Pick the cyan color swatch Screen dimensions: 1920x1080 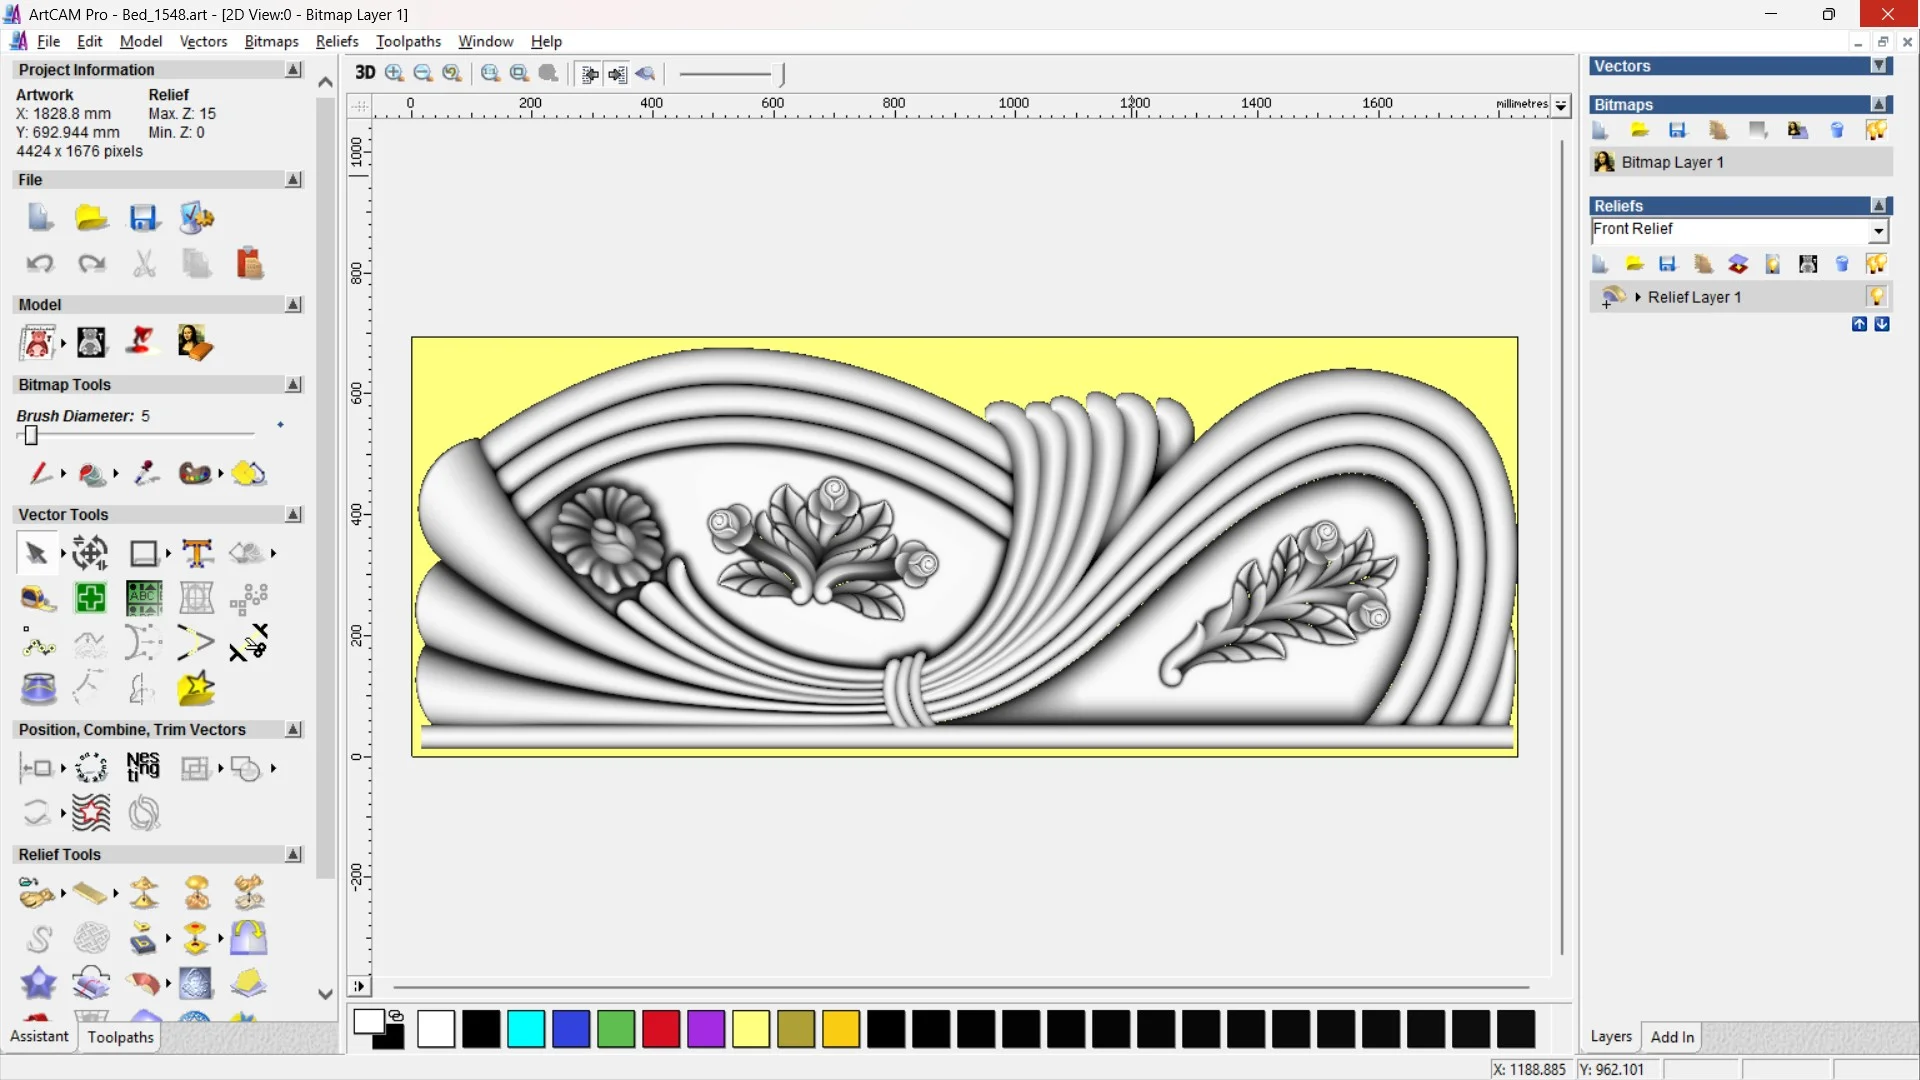[x=526, y=1029]
